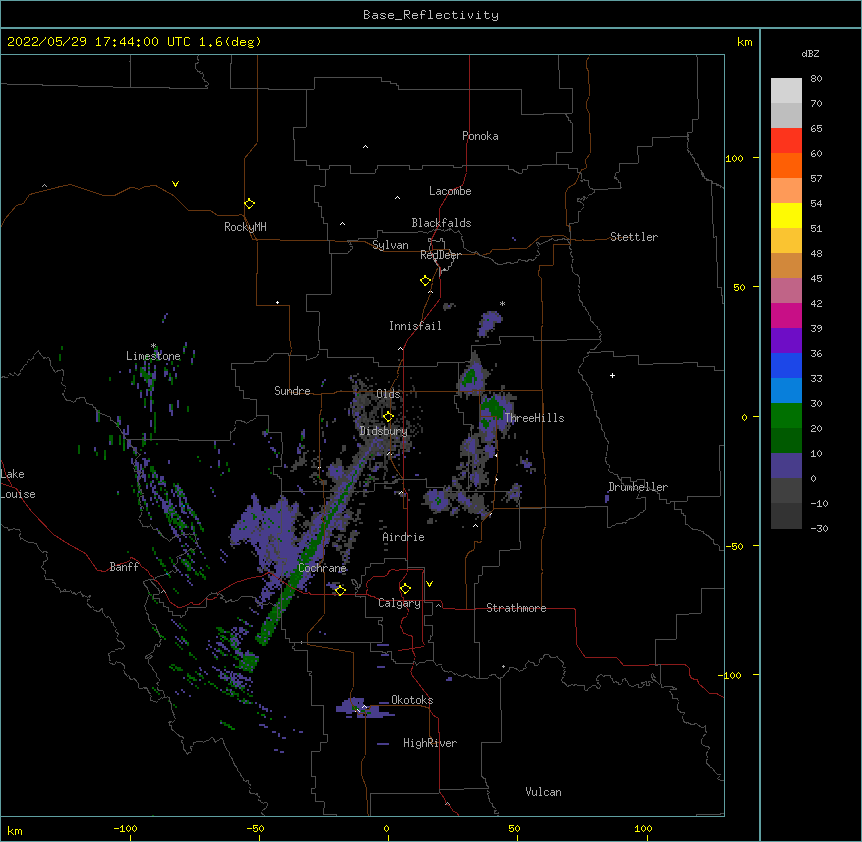Click the Okotoks label
862x842 pixels.
coord(412,700)
